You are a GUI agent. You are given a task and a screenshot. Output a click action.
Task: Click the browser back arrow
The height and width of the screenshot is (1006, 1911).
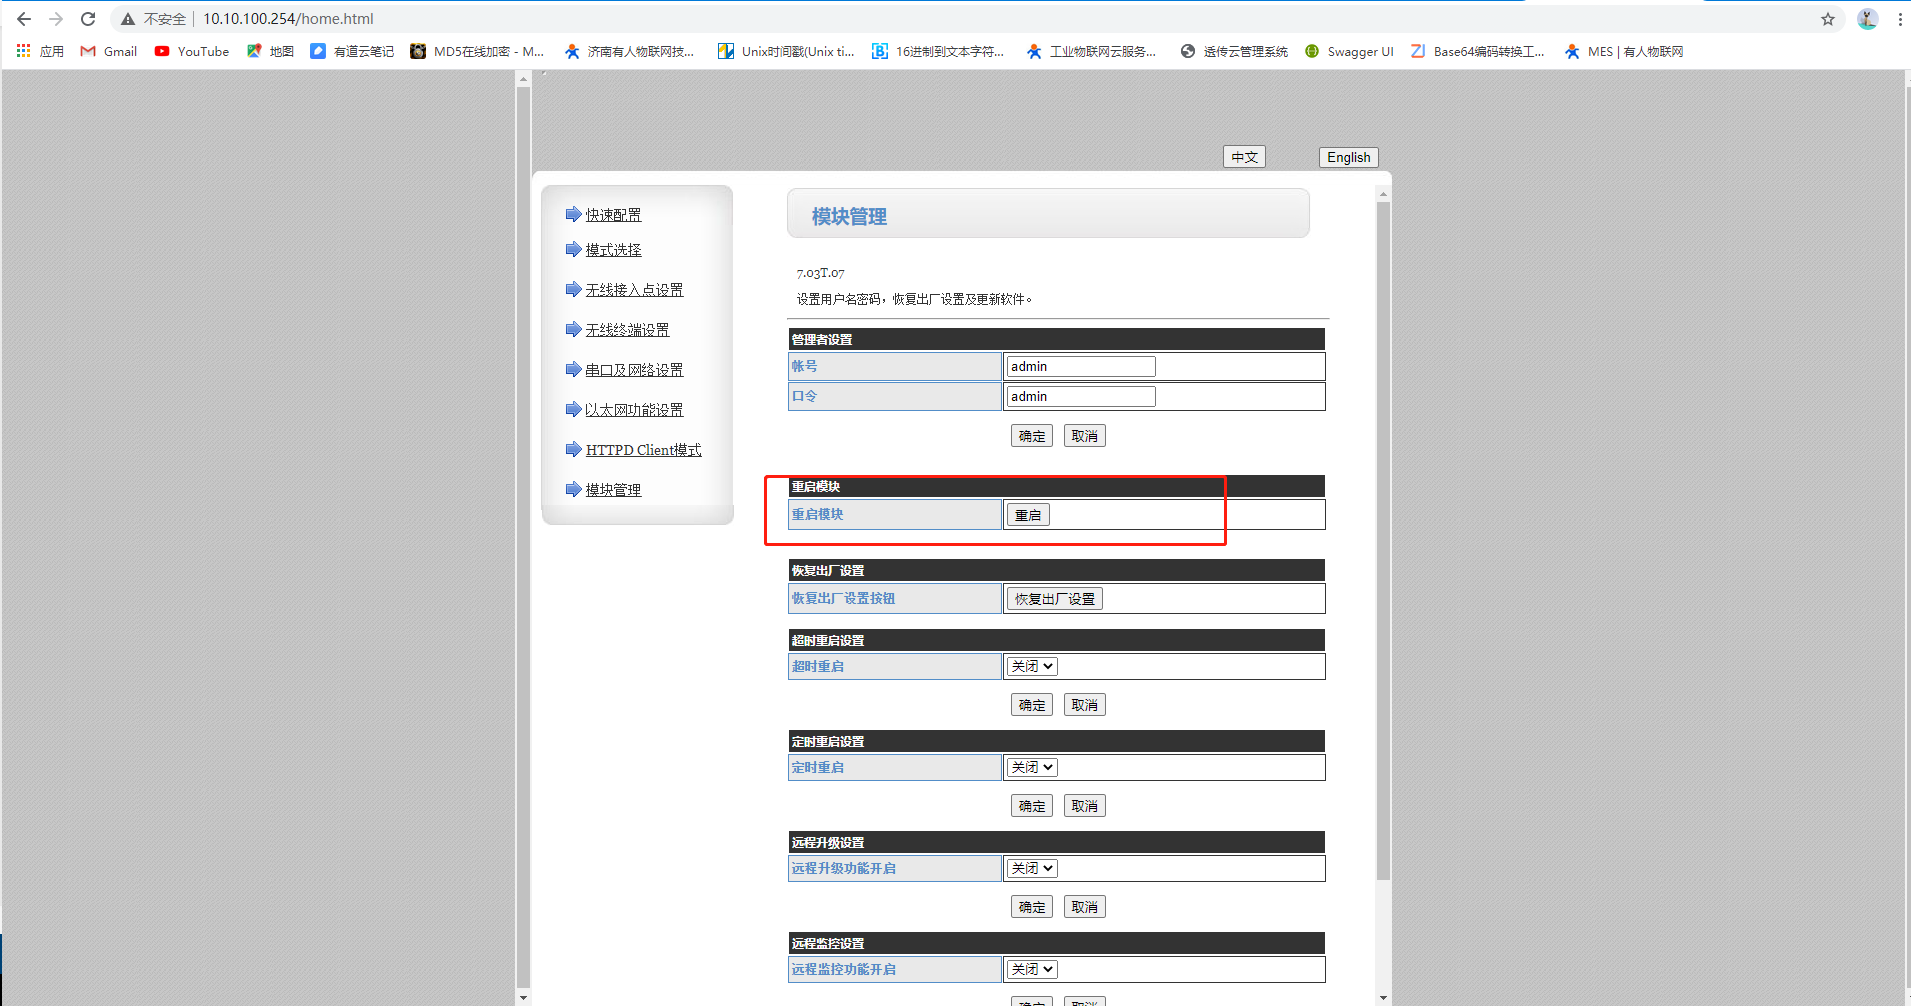[x=24, y=19]
